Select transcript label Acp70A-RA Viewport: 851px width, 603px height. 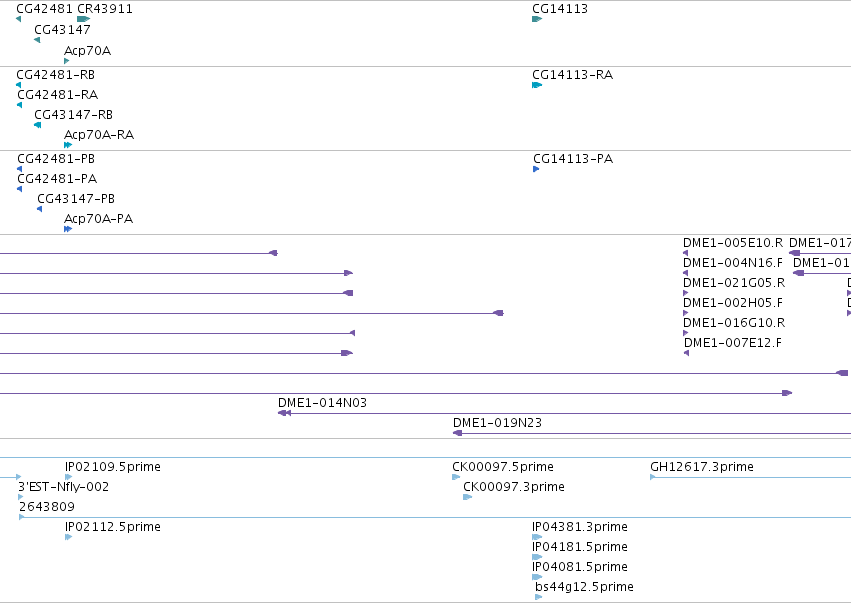99,135
